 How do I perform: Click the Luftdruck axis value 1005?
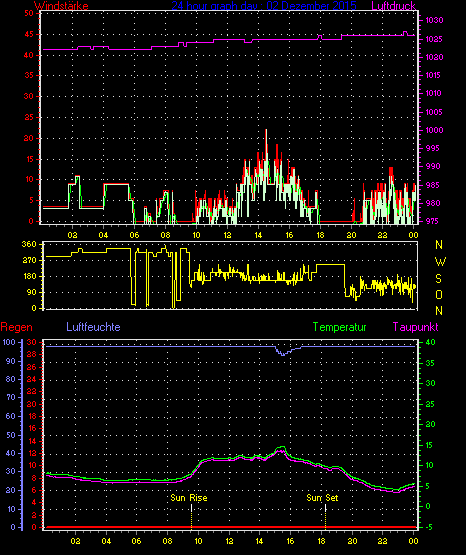pyautogui.click(x=434, y=112)
